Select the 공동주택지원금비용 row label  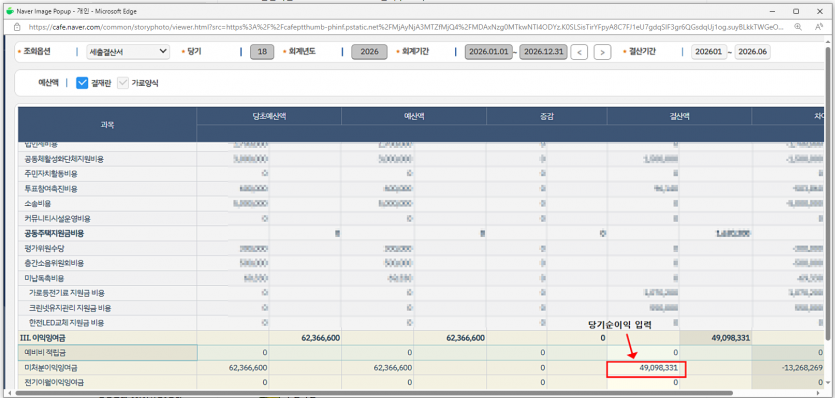coord(54,233)
